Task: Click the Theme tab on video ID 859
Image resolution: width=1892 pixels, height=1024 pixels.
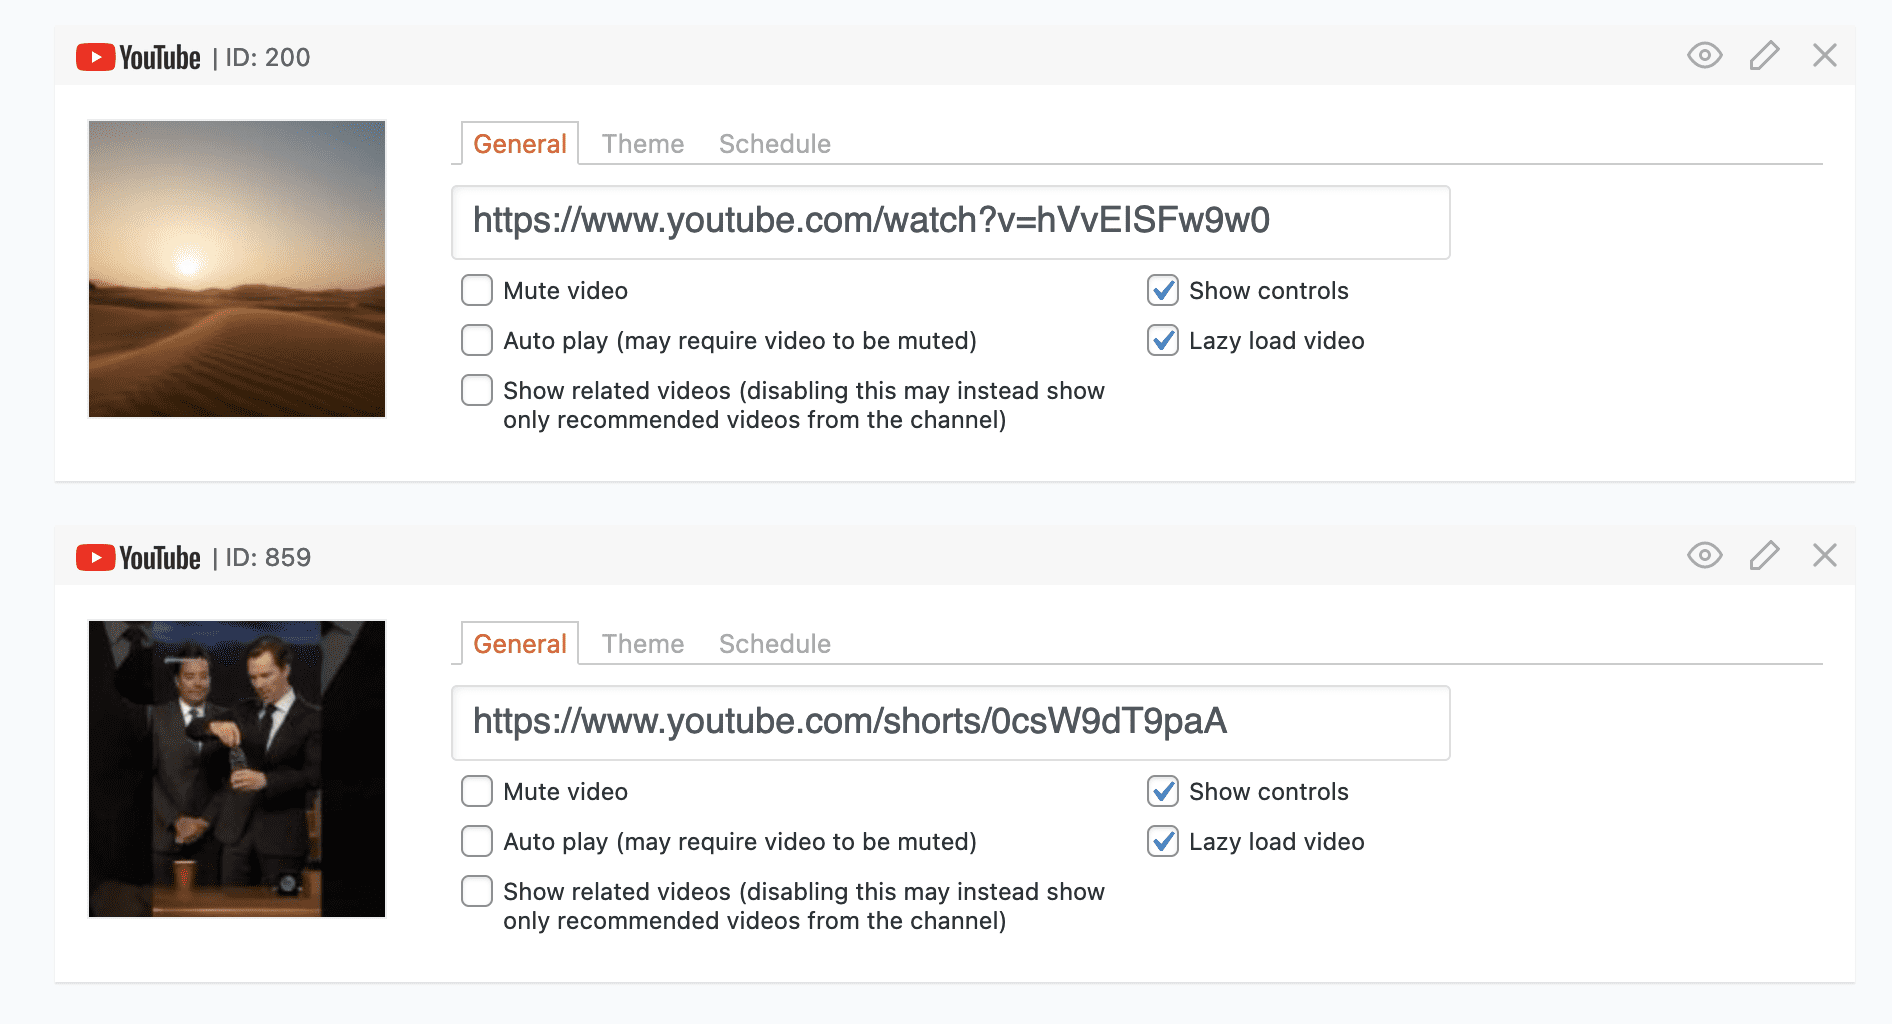Action: coord(642,644)
